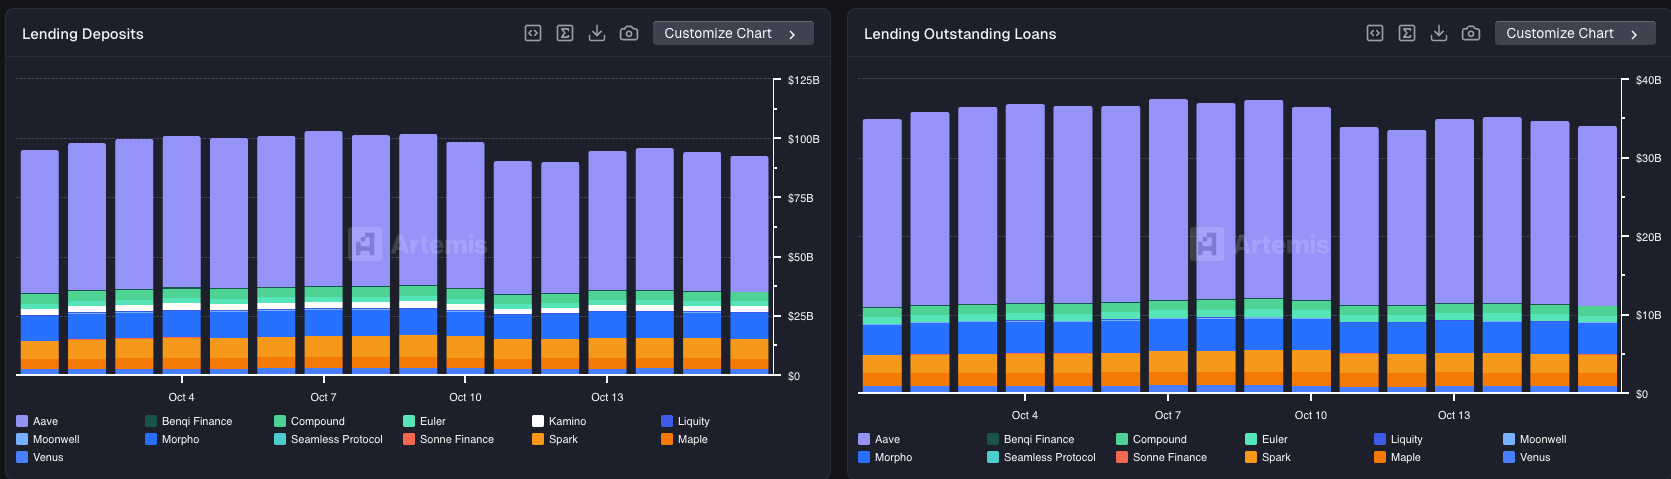The height and width of the screenshot is (479, 1671).
Task: Click sigma totals icon on Lending Outstanding Loans
Action: click(x=1407, y=33)
